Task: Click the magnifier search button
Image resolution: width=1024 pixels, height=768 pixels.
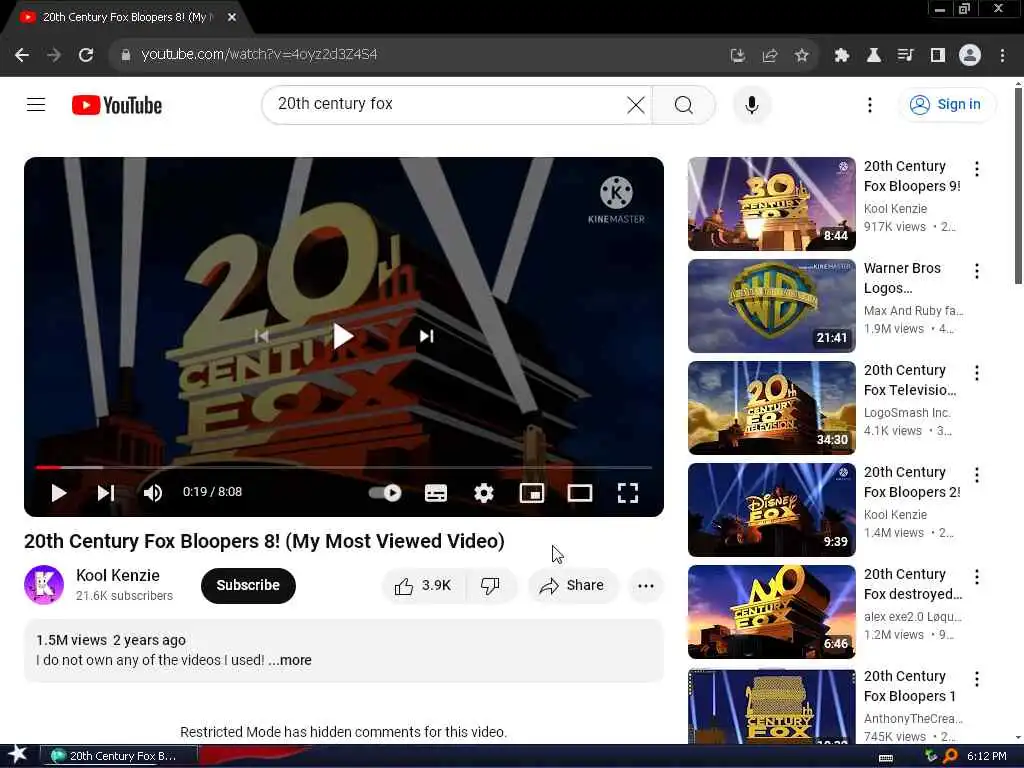Action: (684, 104)
